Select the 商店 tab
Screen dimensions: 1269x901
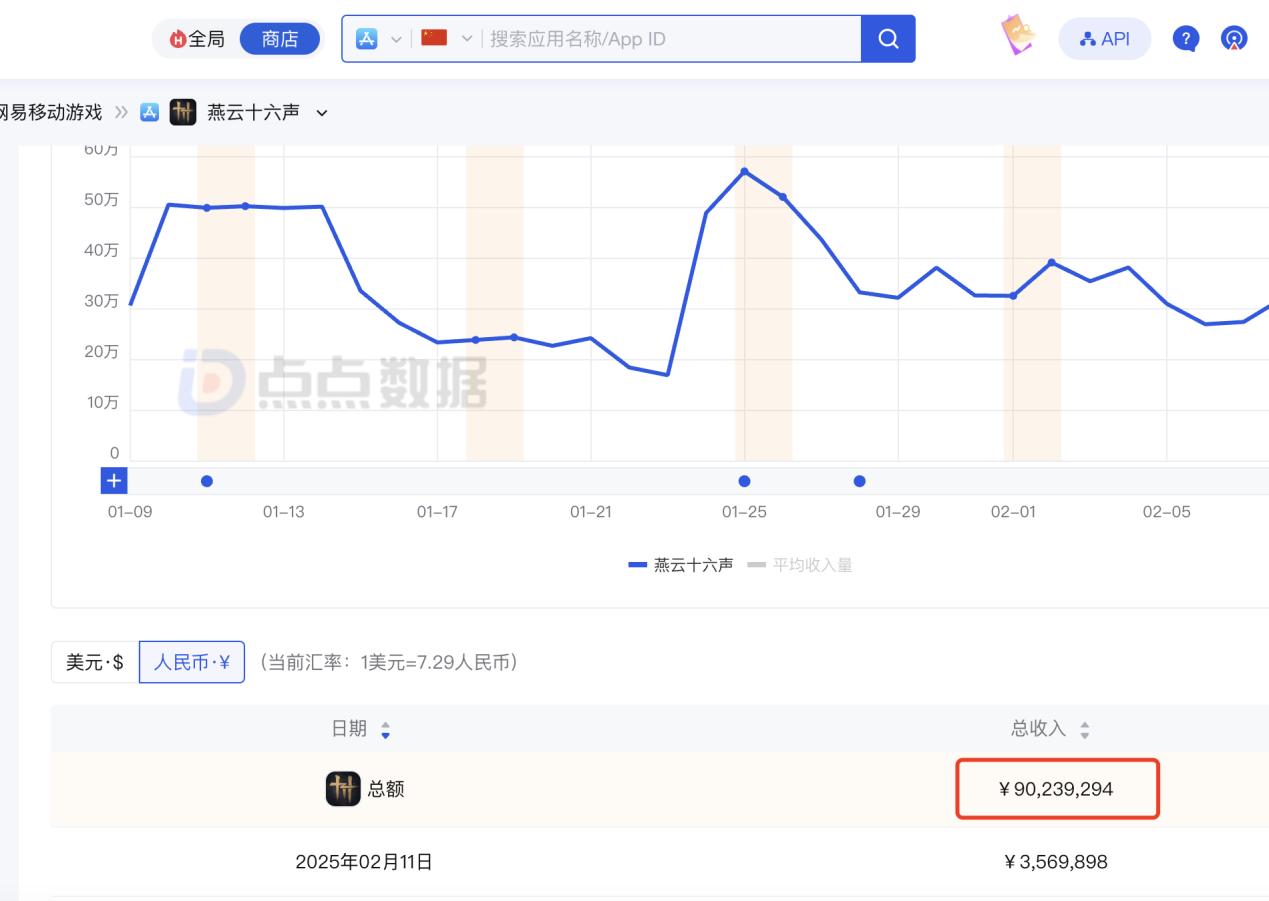280,39
